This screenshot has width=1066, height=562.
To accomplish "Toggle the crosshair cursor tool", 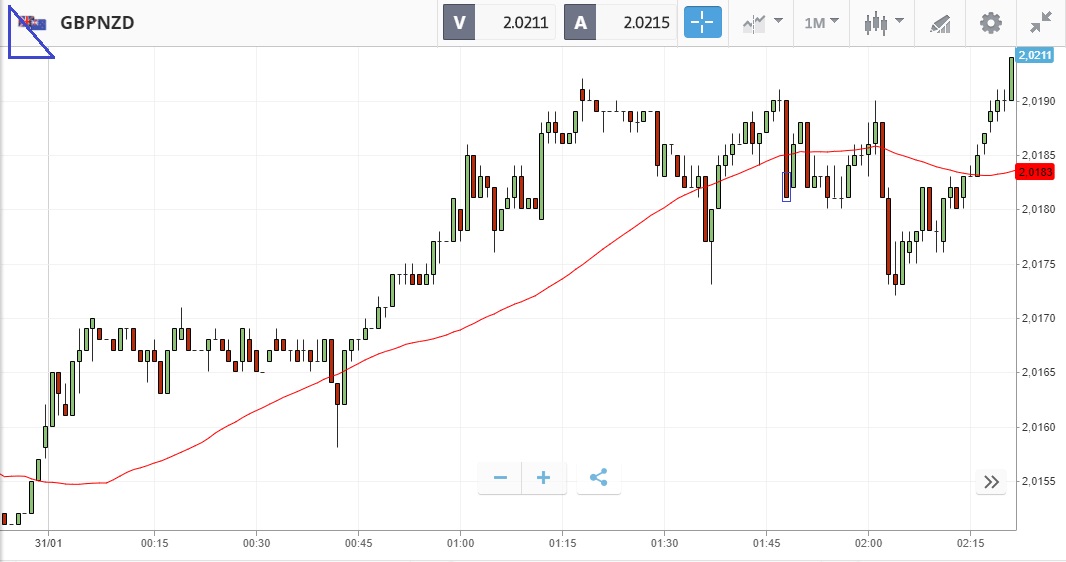I will tap(702, 22).
